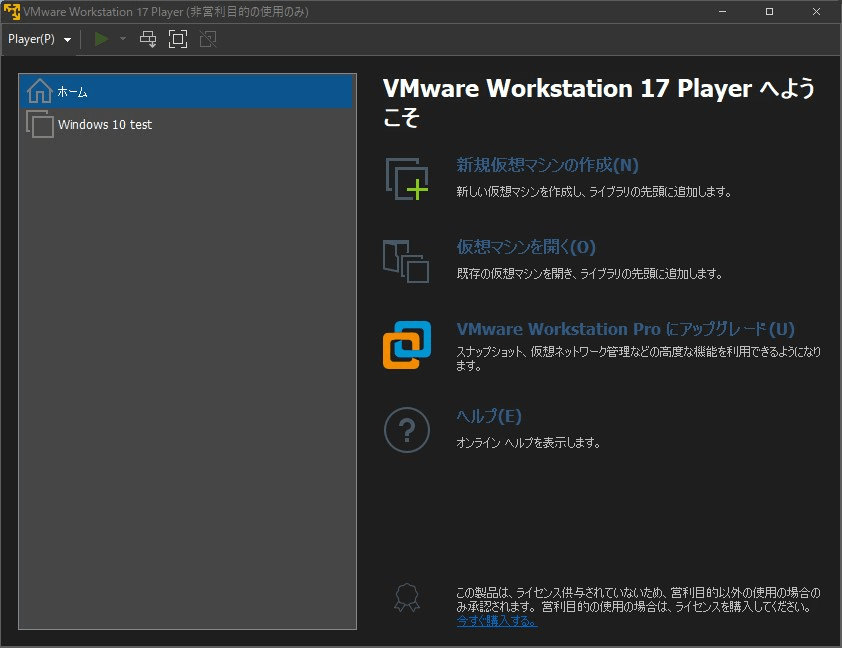Click the Windows 10 test VM icon
The width and height of the screenshot is (842, 648).
40,124
